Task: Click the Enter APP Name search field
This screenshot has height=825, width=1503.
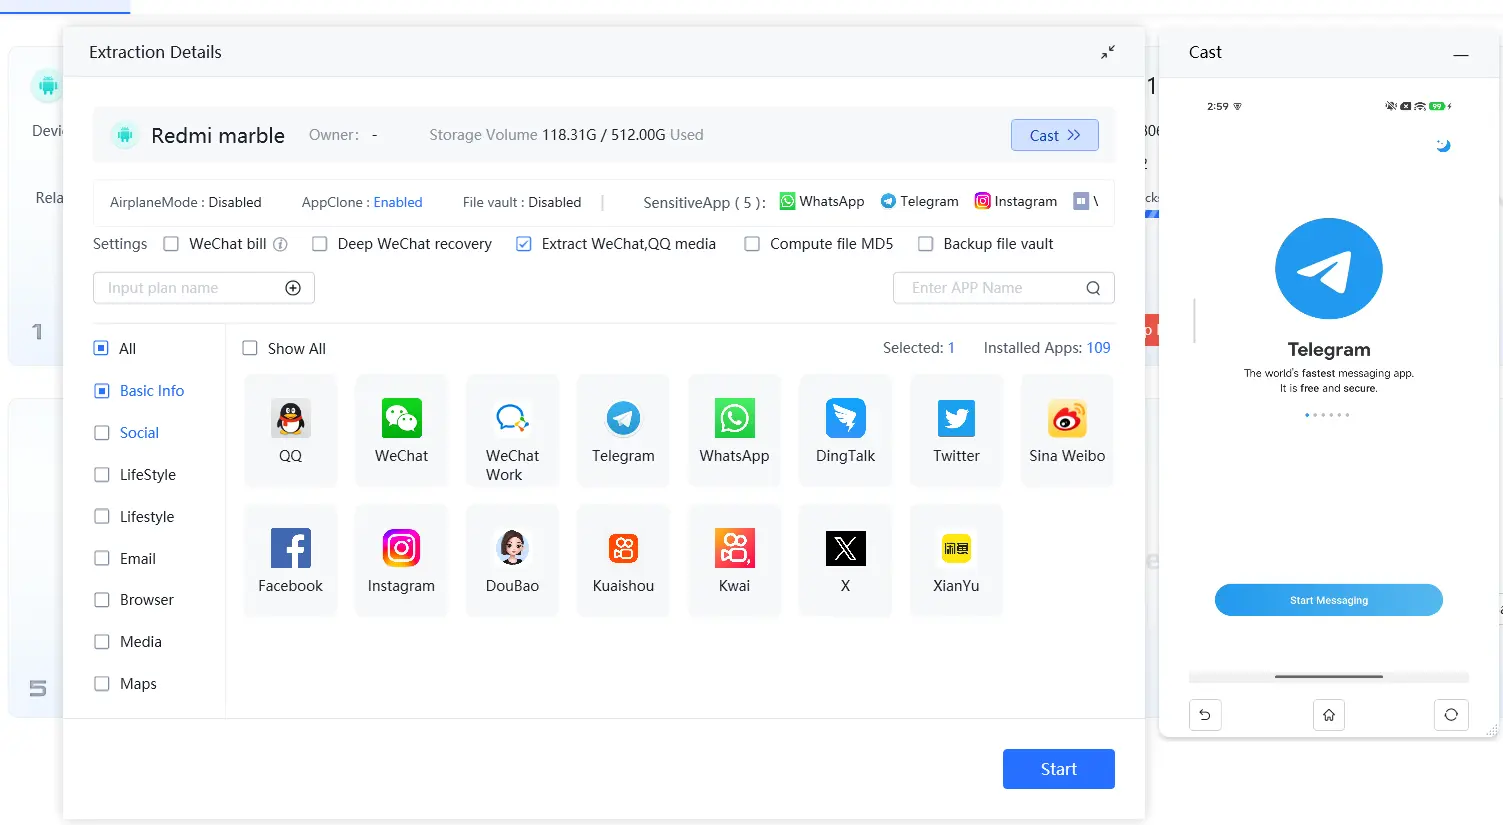Action: (x=1004, y=288)
